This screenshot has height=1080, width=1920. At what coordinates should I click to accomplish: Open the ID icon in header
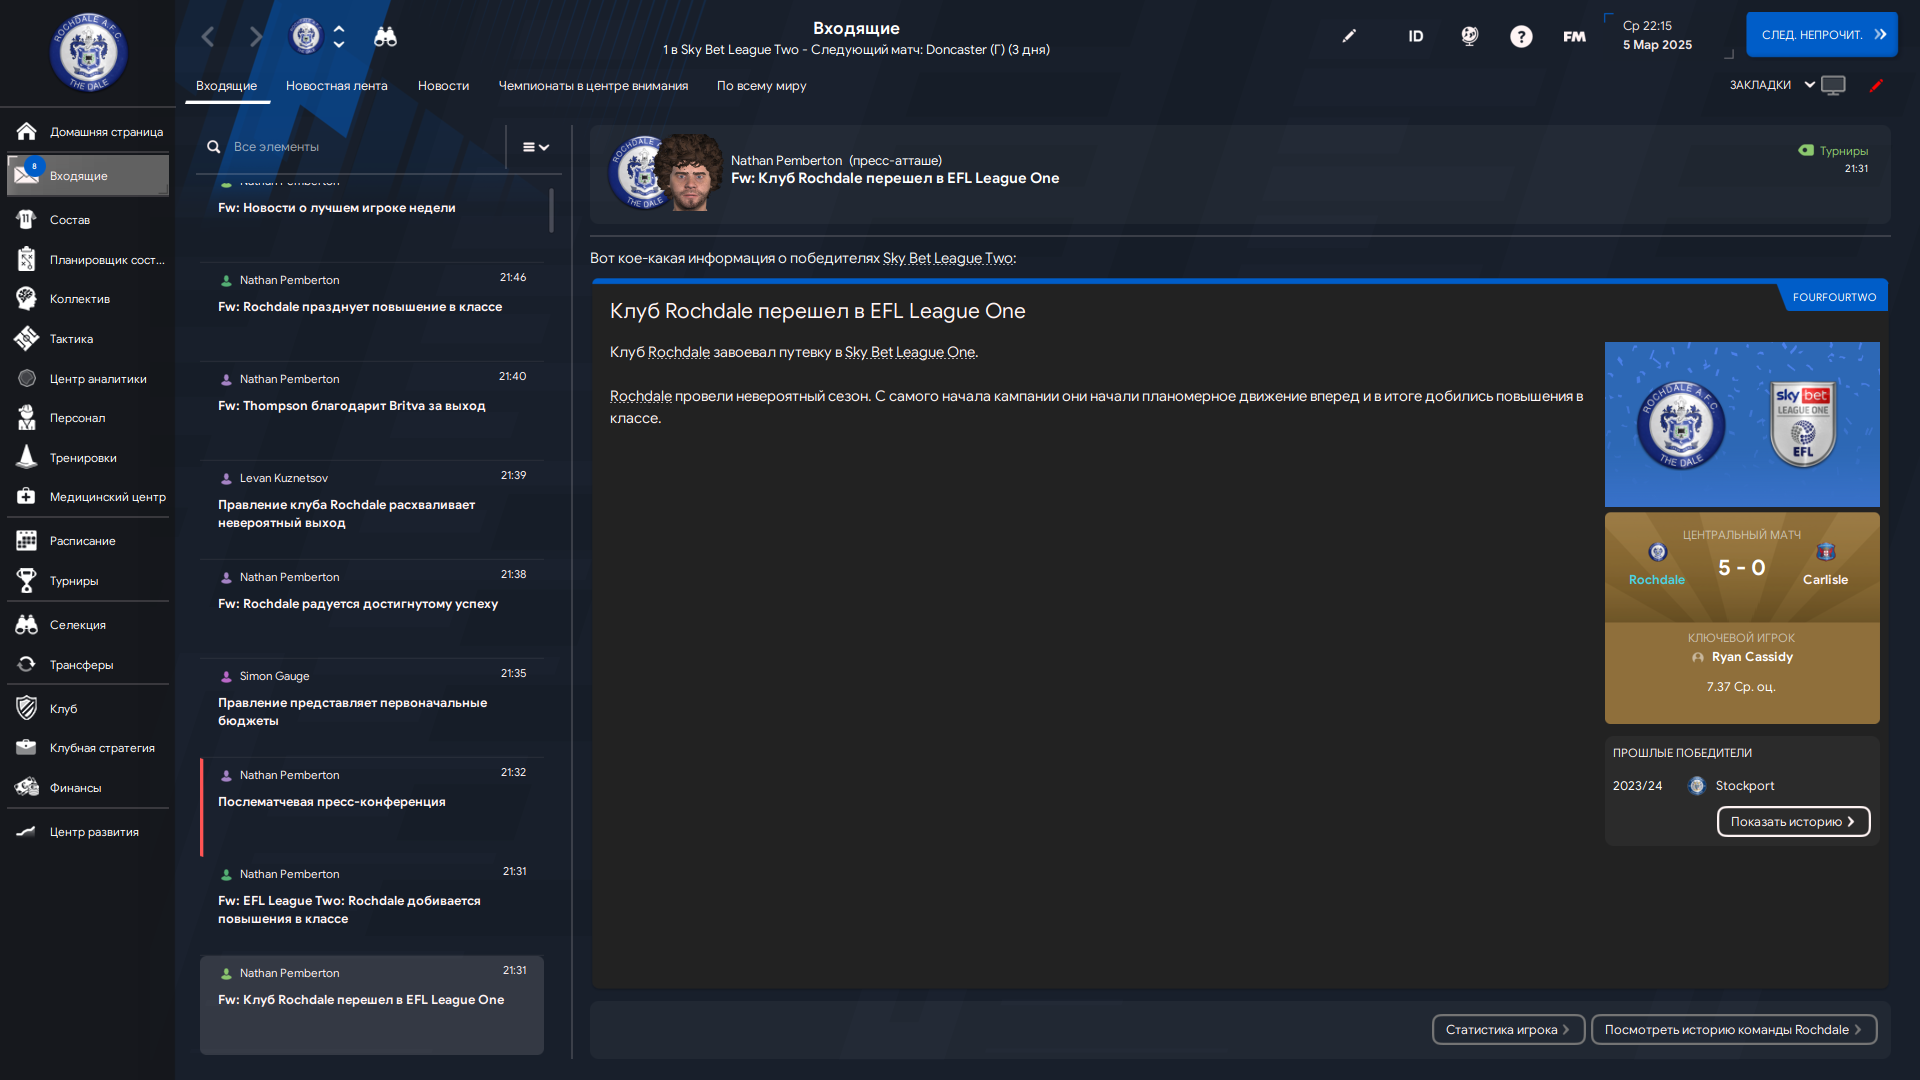tap(1415, 37)
